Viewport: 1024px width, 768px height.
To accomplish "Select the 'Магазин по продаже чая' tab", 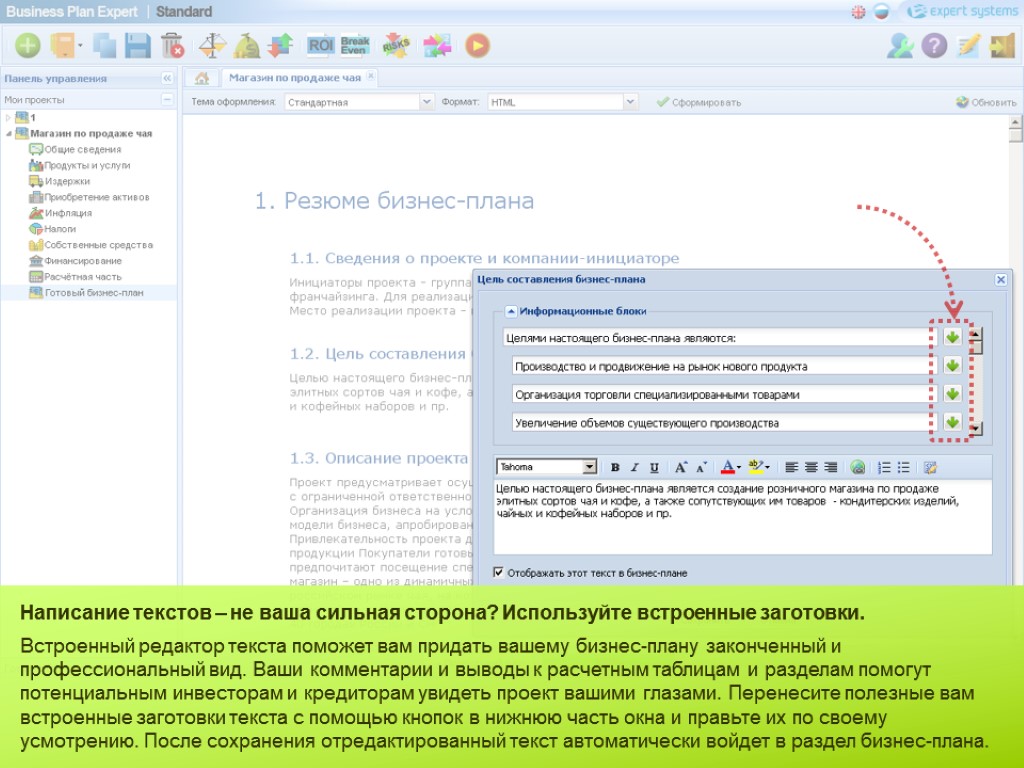I will (295, 78).
